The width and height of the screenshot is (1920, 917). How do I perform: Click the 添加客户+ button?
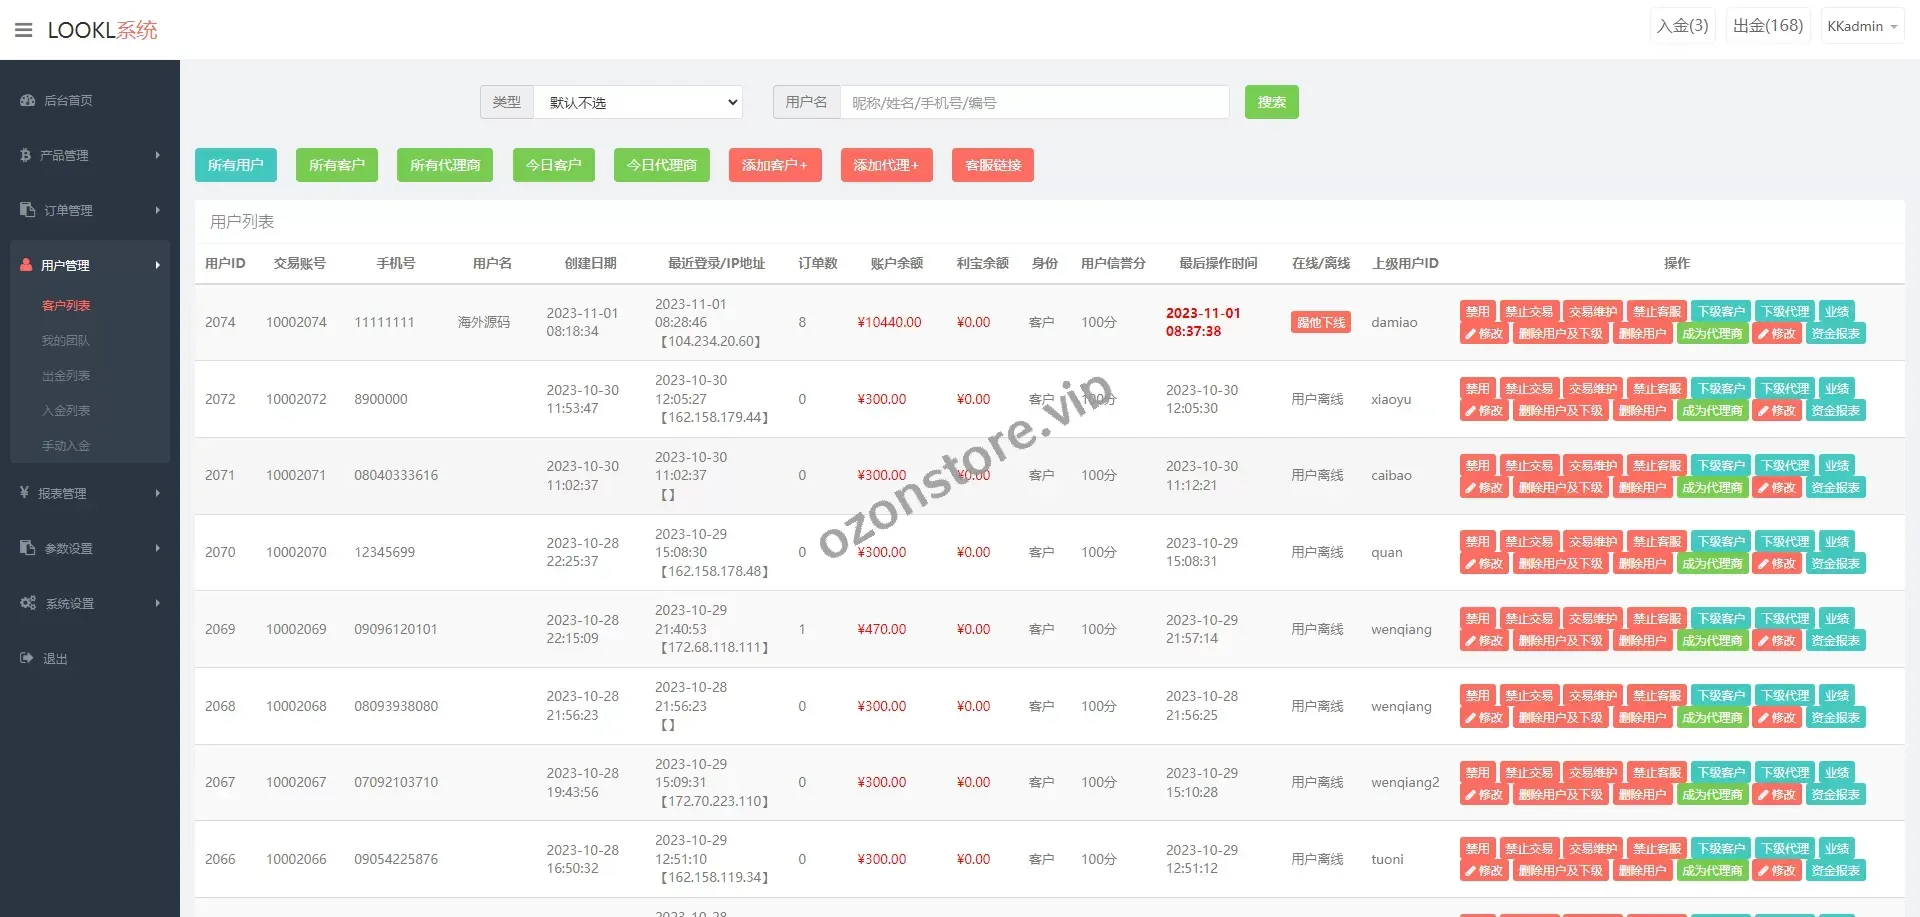pyautogui.click(x=775, y=165)
